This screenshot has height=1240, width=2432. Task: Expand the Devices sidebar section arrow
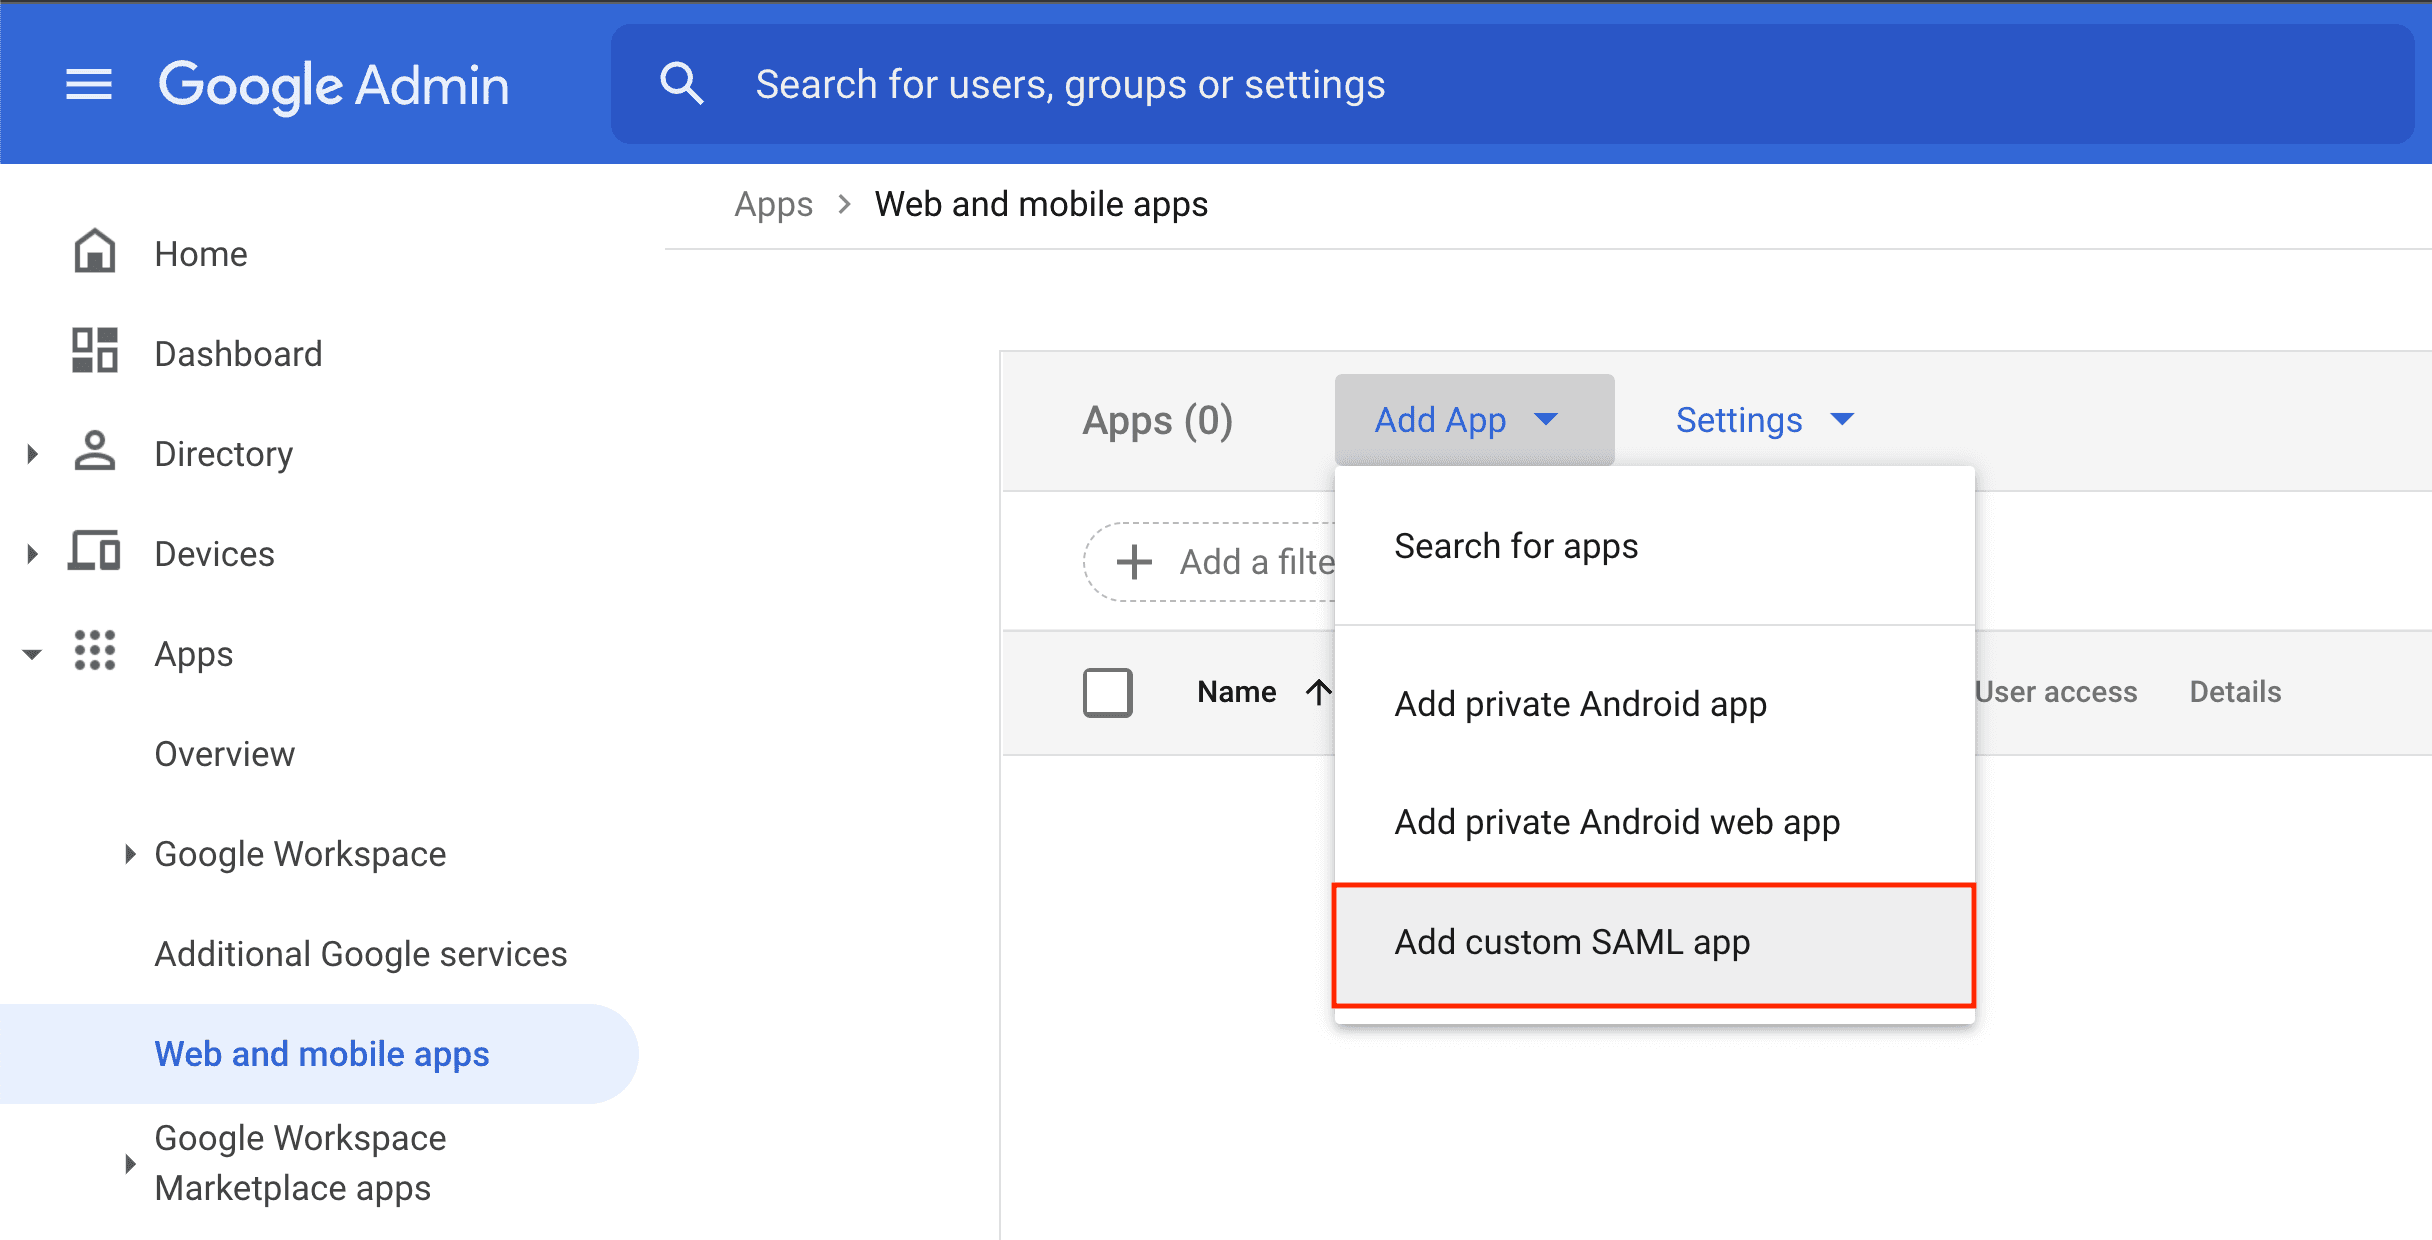[x=32, y=554]
